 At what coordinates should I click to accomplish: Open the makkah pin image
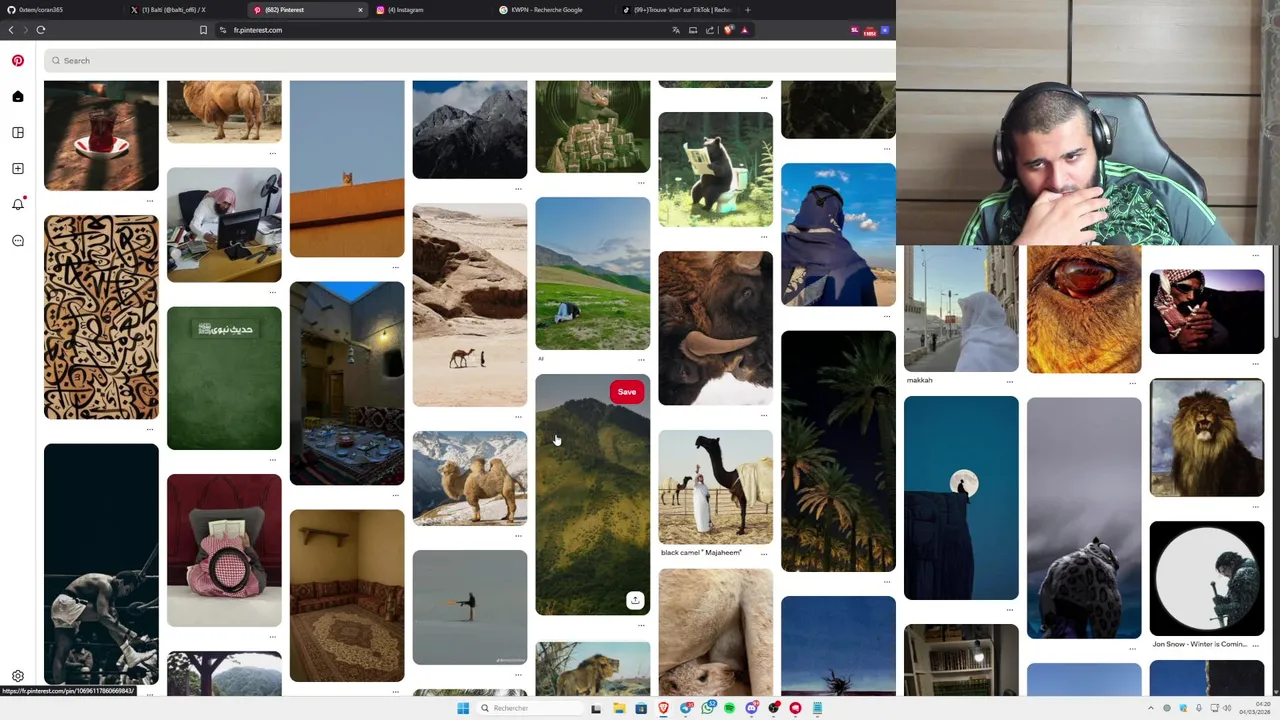(x=961, y=308)
